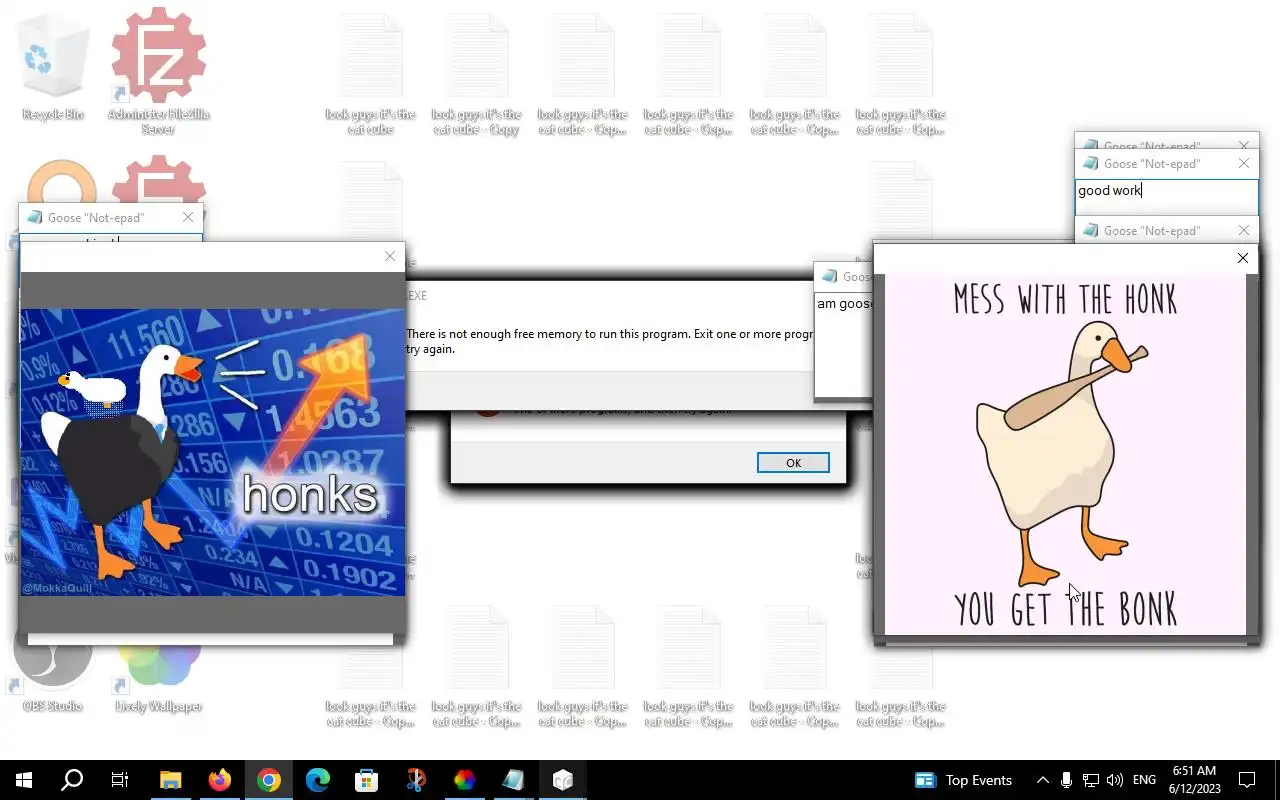
Task: Open the scissors snipping app in taskbar
Action: coord(416,780)
